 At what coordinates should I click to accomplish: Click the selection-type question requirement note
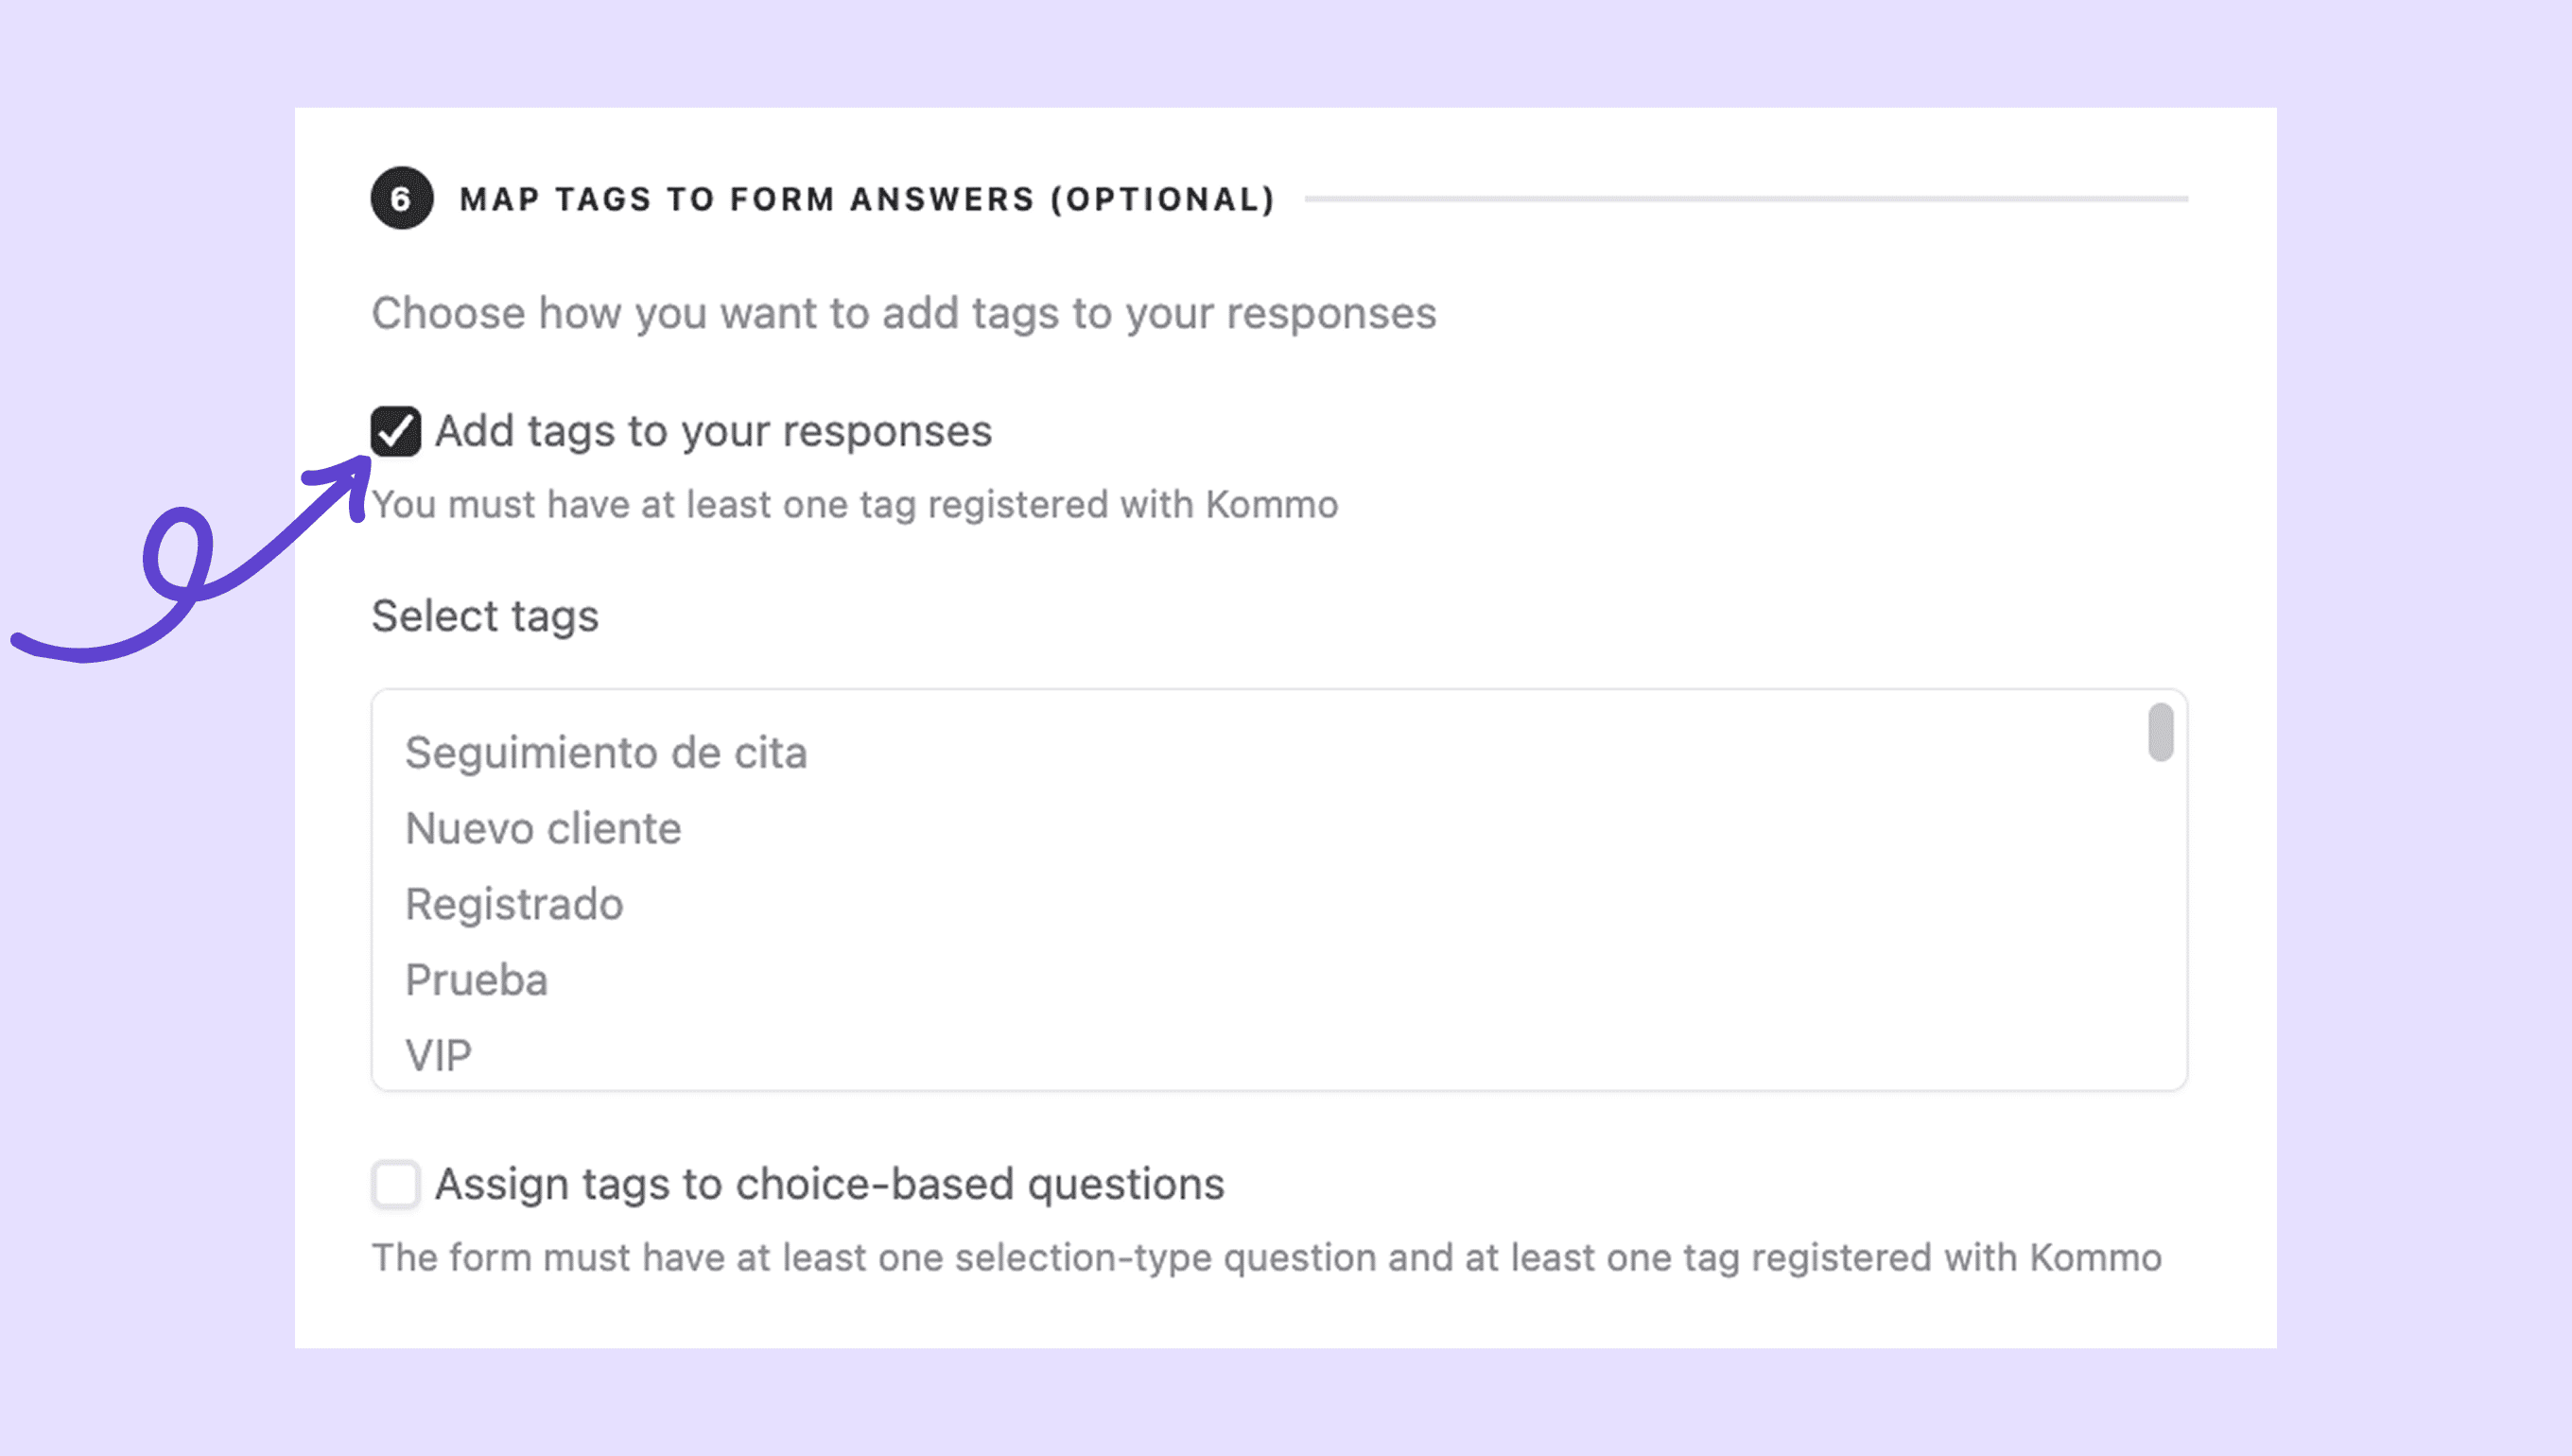coord(1266,1258)
